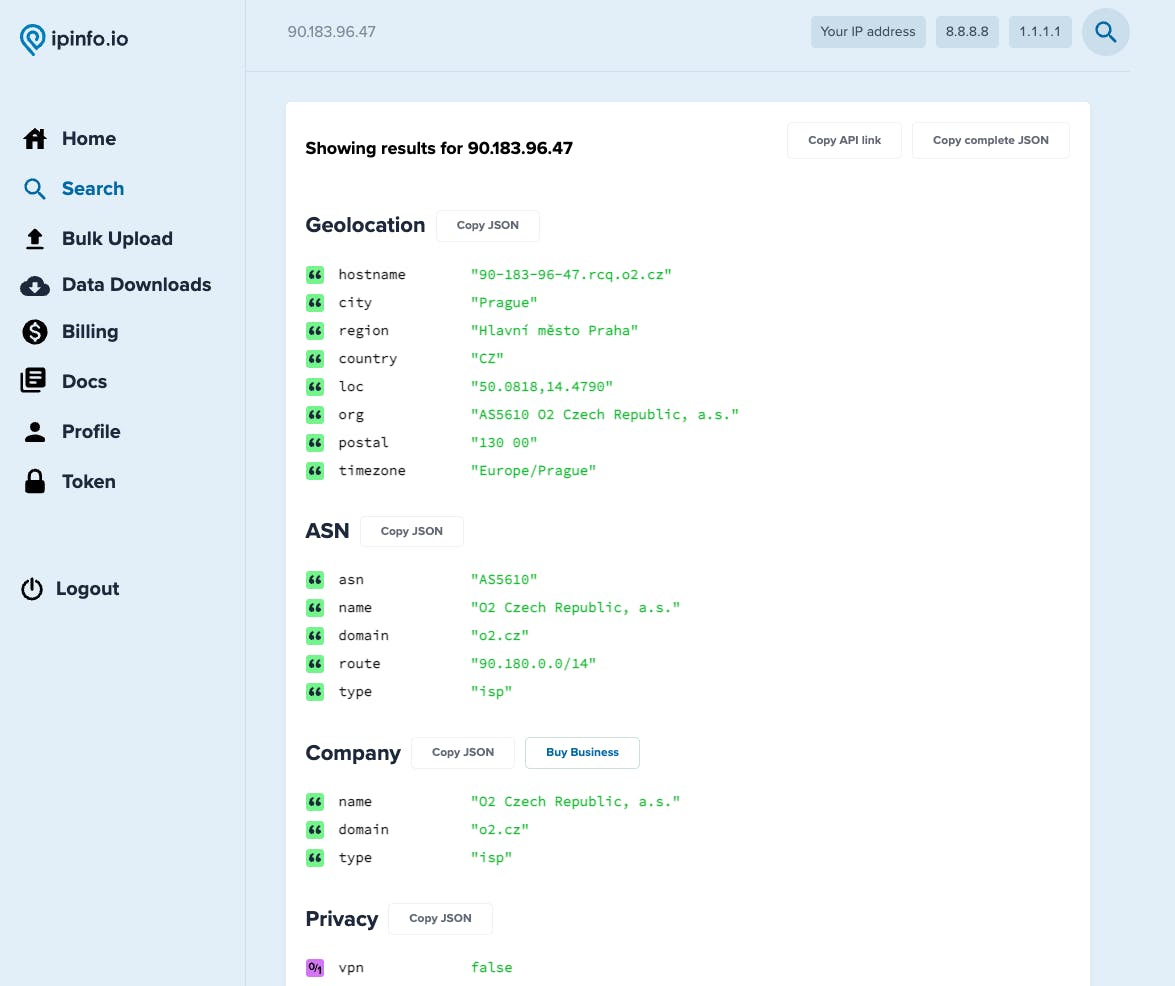Click the Search magnifier icon in sidebar

pos(34,189)
